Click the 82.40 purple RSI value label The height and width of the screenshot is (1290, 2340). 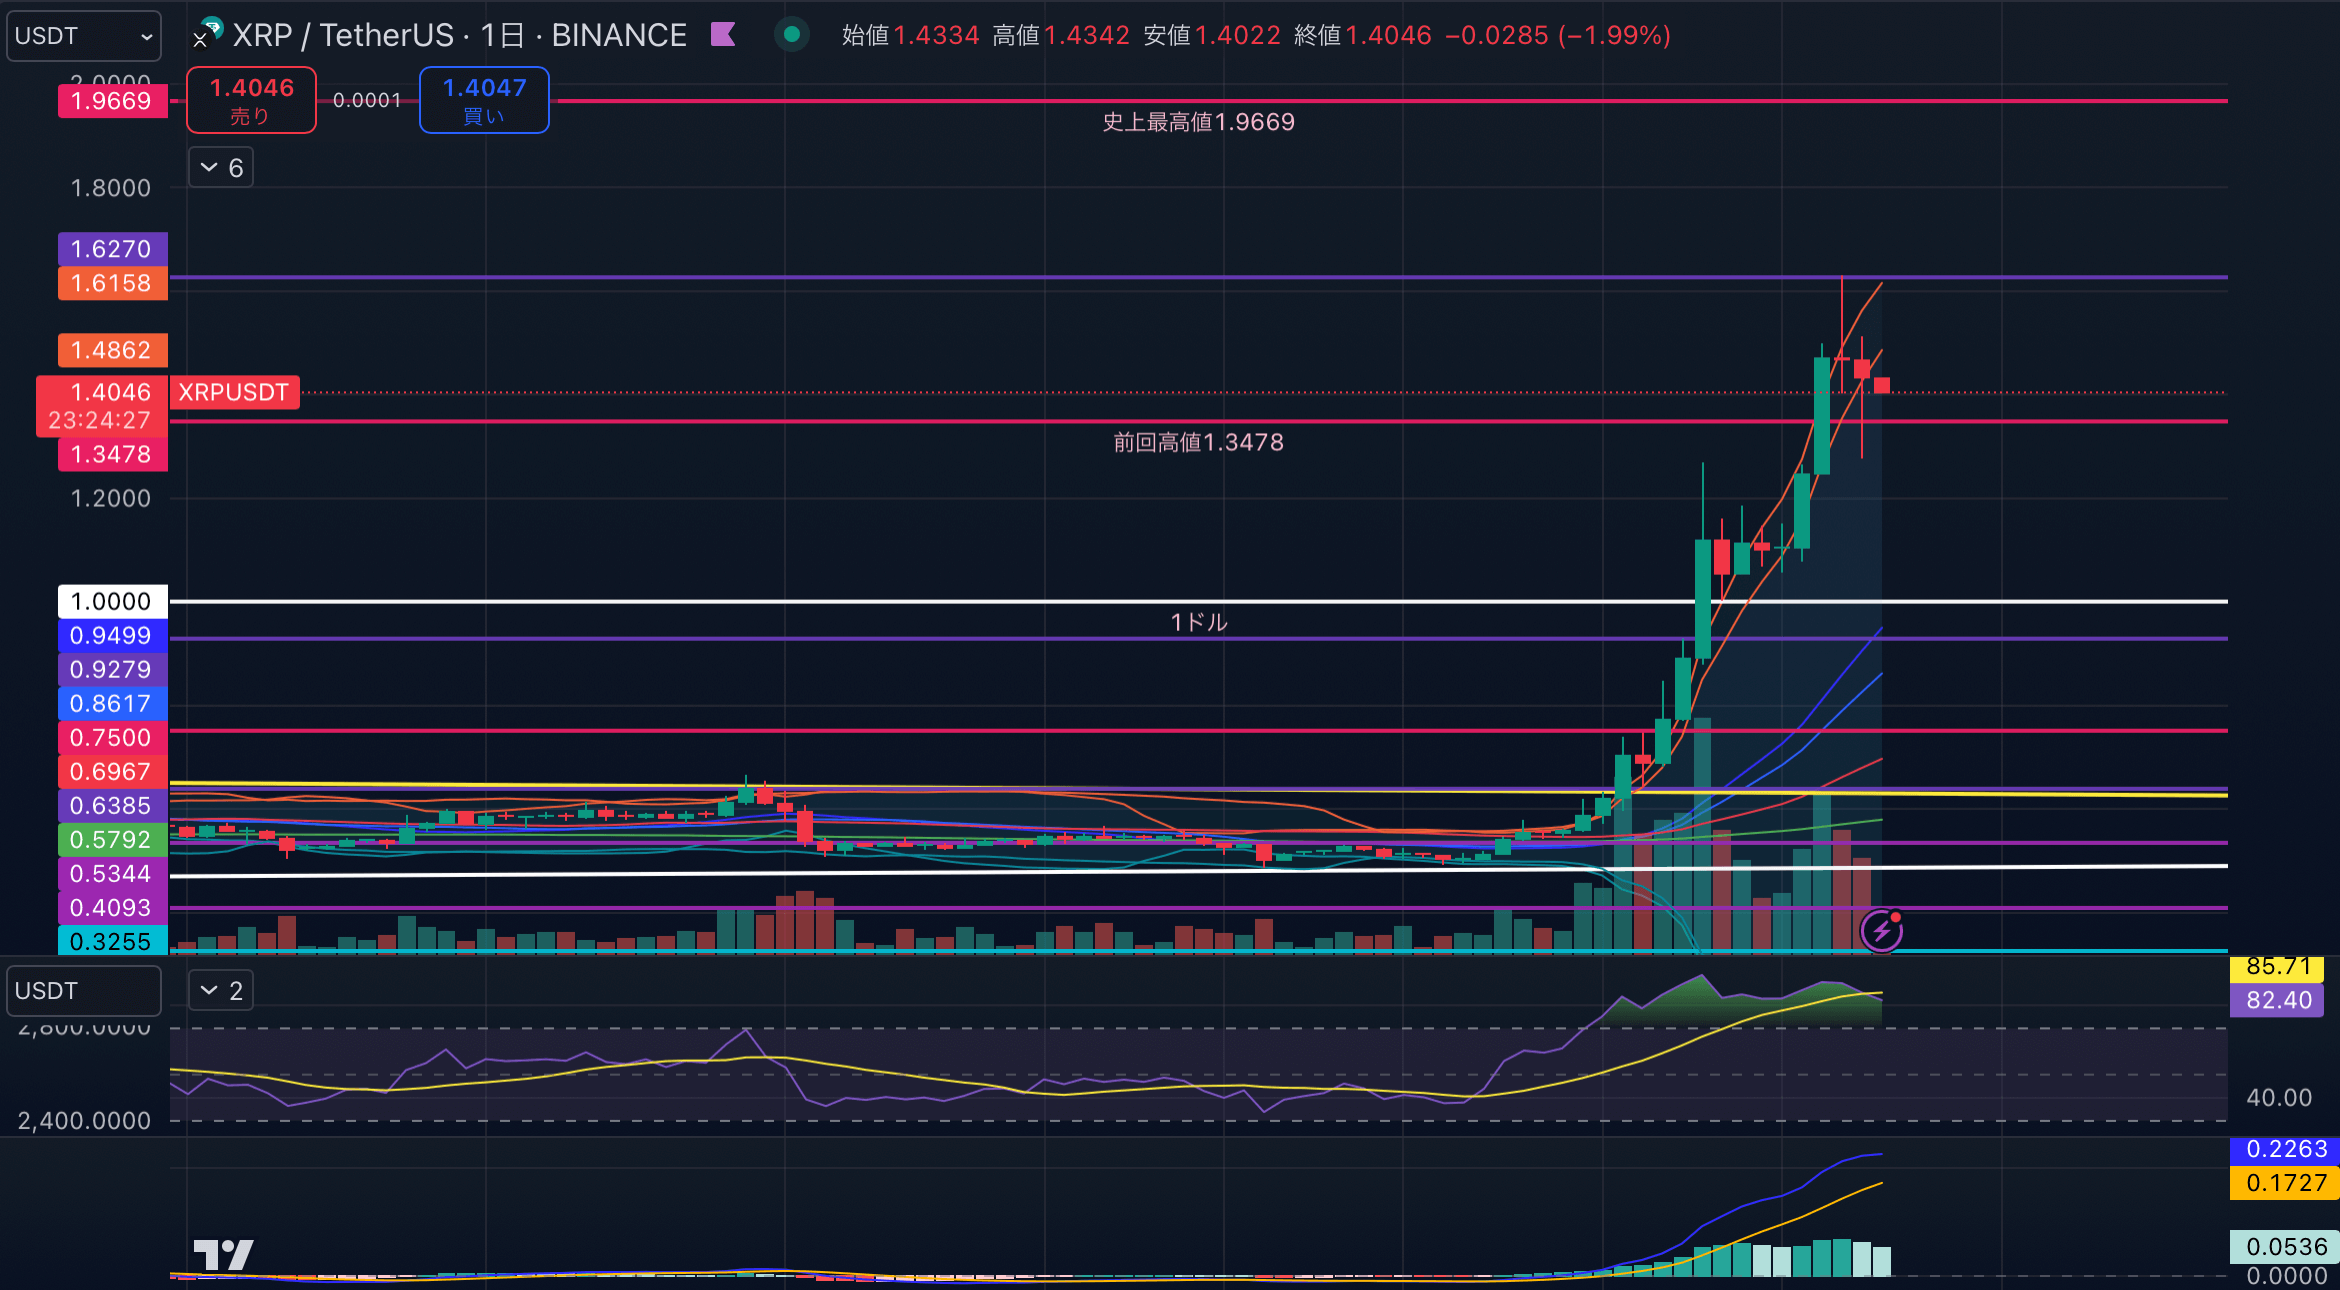coord(2278,1000)
